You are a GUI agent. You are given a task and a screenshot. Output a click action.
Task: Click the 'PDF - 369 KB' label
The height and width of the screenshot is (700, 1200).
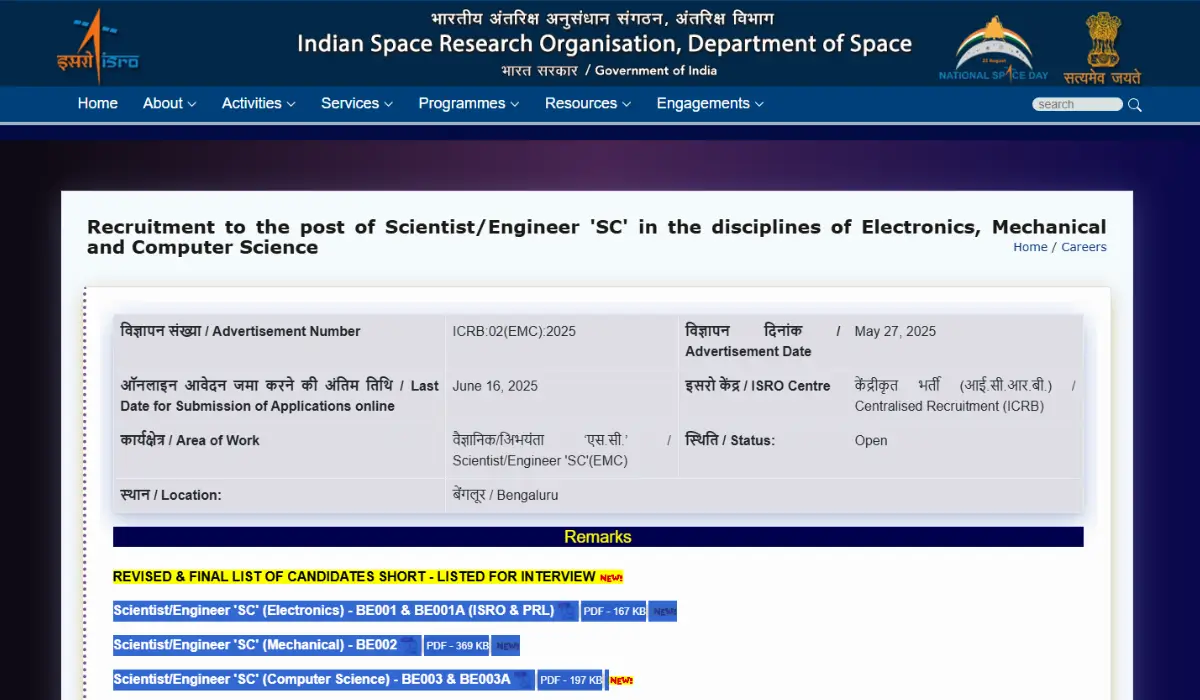pos(457,646)
